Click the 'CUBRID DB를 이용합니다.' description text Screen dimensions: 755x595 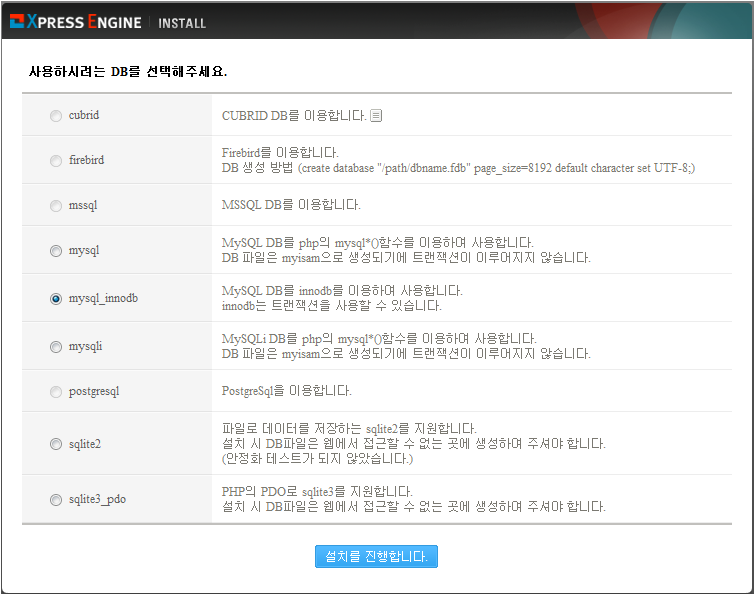[294, 116]
